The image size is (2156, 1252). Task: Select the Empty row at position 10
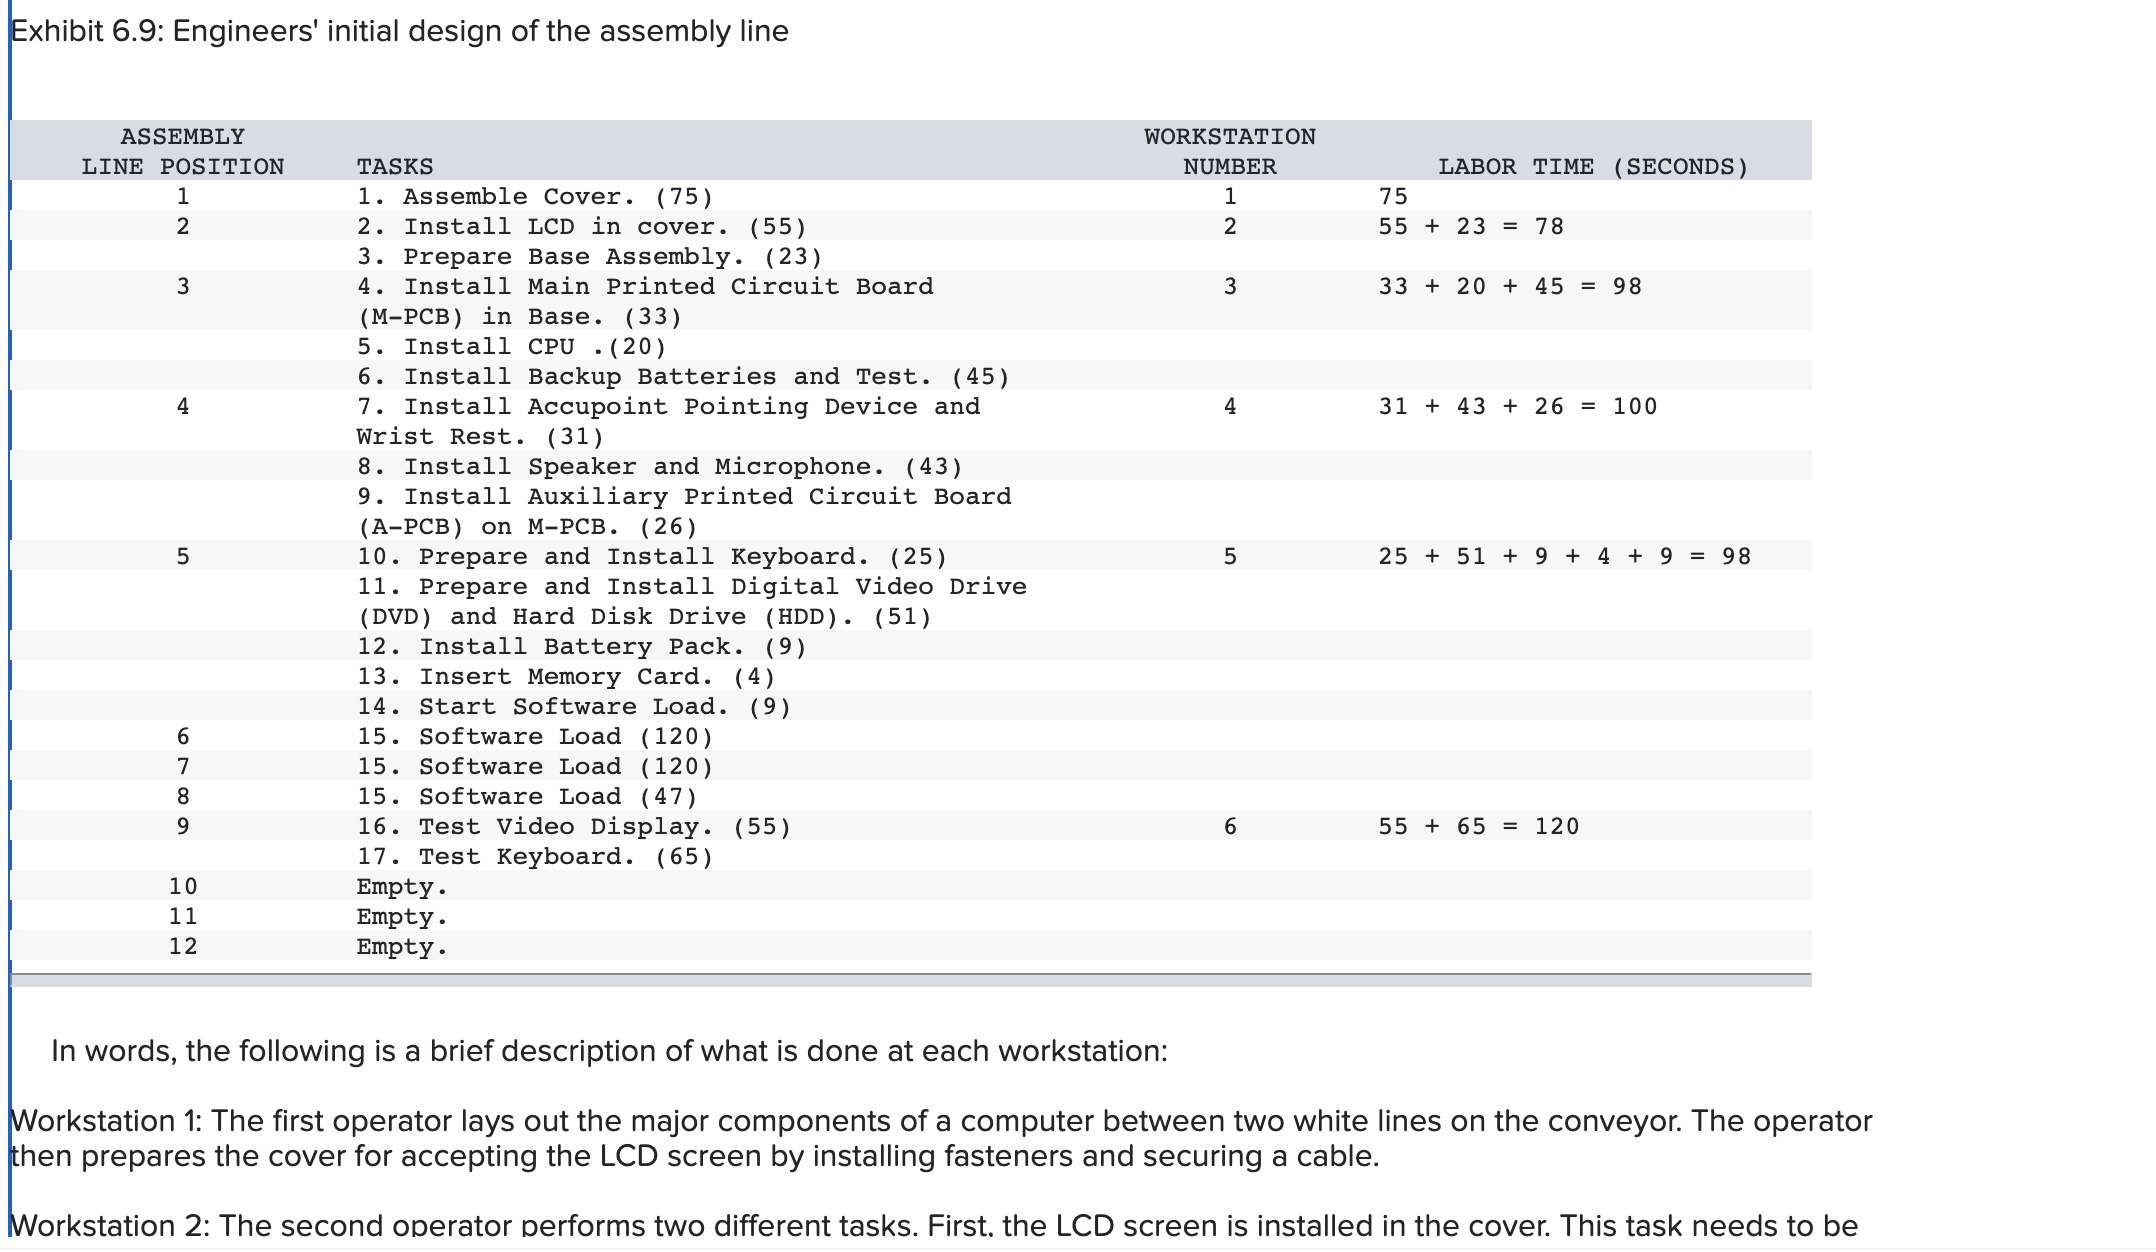(x=400, y=886)
